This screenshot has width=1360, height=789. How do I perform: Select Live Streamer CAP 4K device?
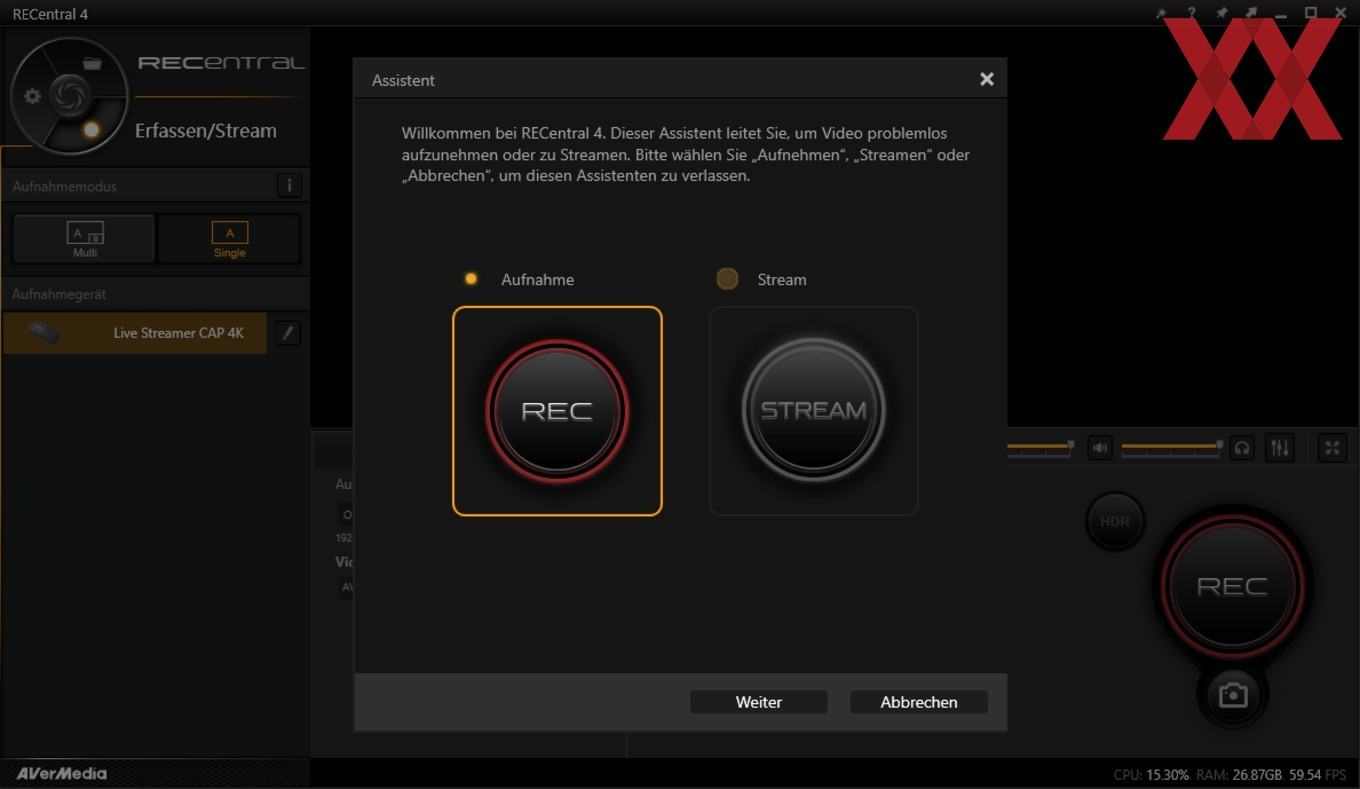click(135, 333)
